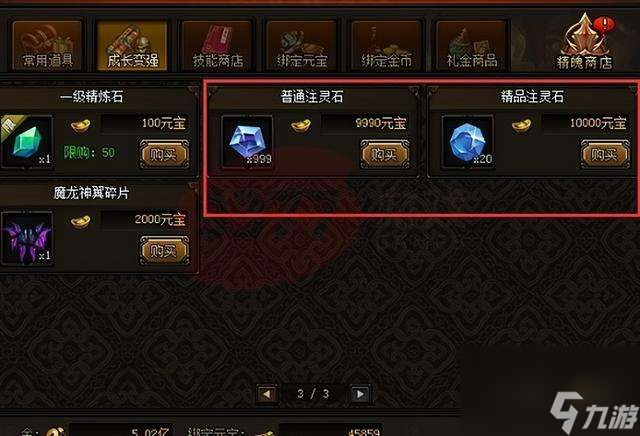Click gold ingot icon beside 9990元宝 price

click(301, 125)
